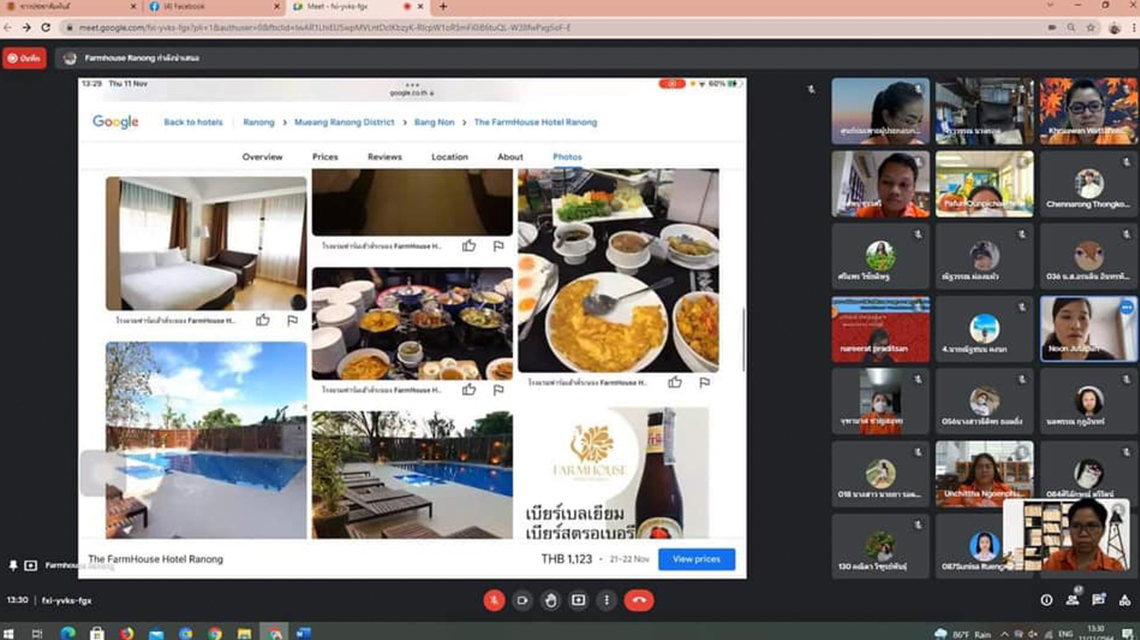Open Microsoft Edge from the taskbar
The width and height of the screenshot is (1140, 640).
[68, 633]
